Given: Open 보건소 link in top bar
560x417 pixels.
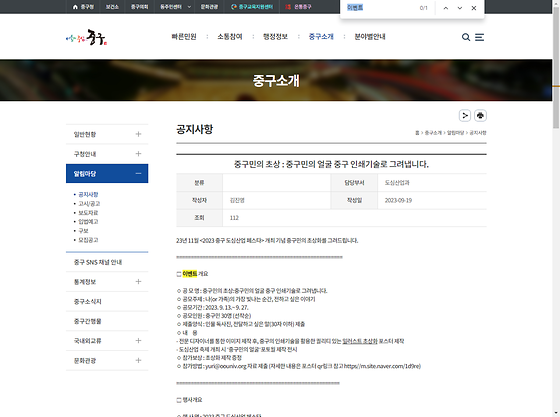Looking at the screenshot, I should tap(112, 7).
